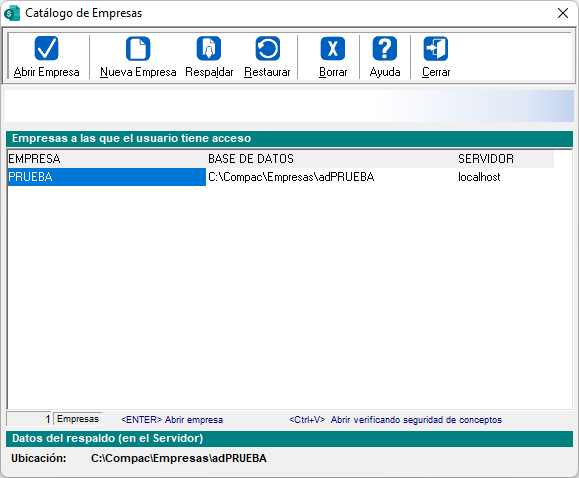Click the Nueva Empresa document icon
Image resolution: width=579 pixels, height=478 pixels.
point(138,48)
